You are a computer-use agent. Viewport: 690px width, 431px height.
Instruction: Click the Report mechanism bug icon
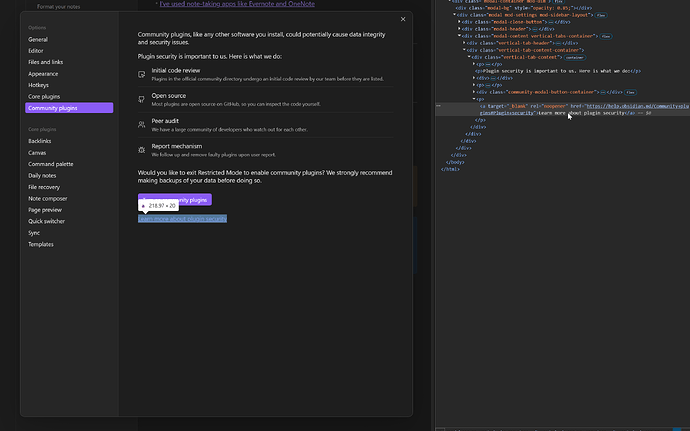[142, 149]
